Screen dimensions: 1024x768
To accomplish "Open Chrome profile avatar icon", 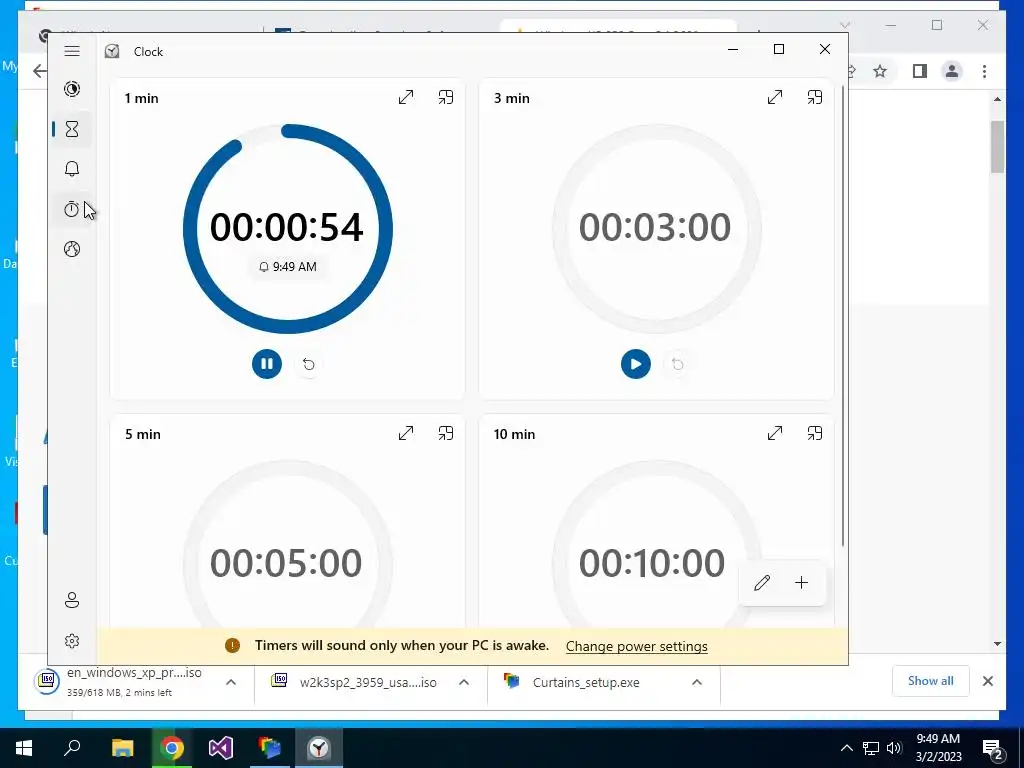I will pos(952,71).
